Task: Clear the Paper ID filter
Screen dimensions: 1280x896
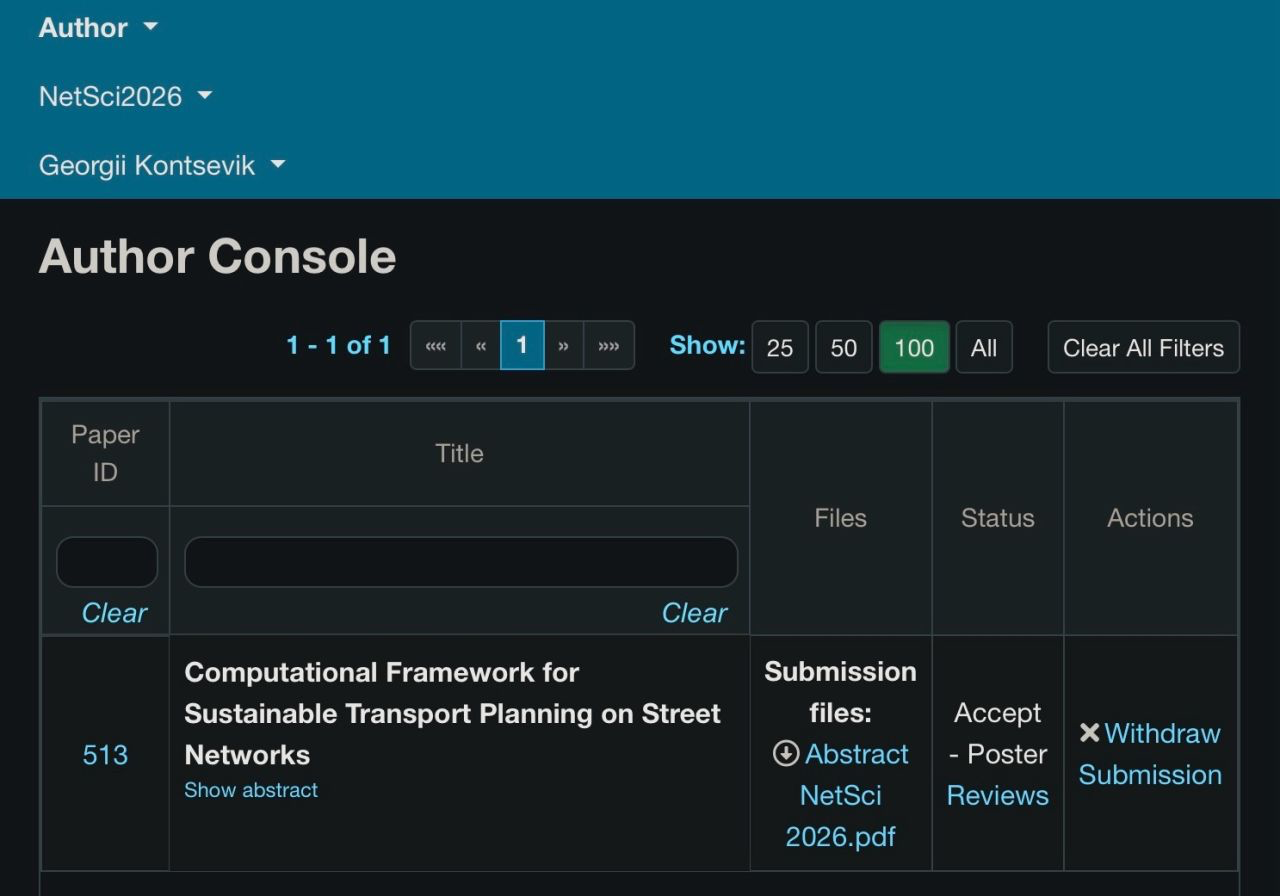Action: point(114,613)
